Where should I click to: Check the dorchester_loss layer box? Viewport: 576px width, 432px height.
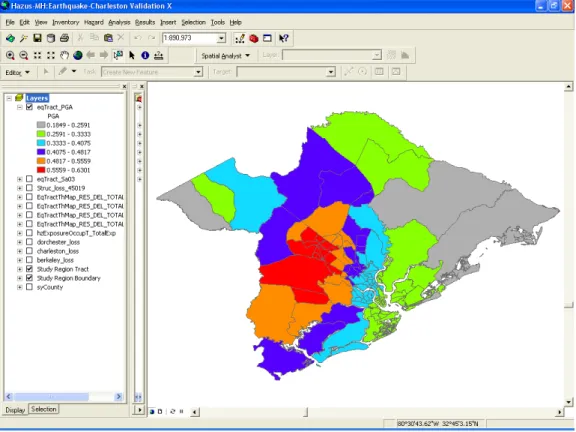tap(29, 242)
